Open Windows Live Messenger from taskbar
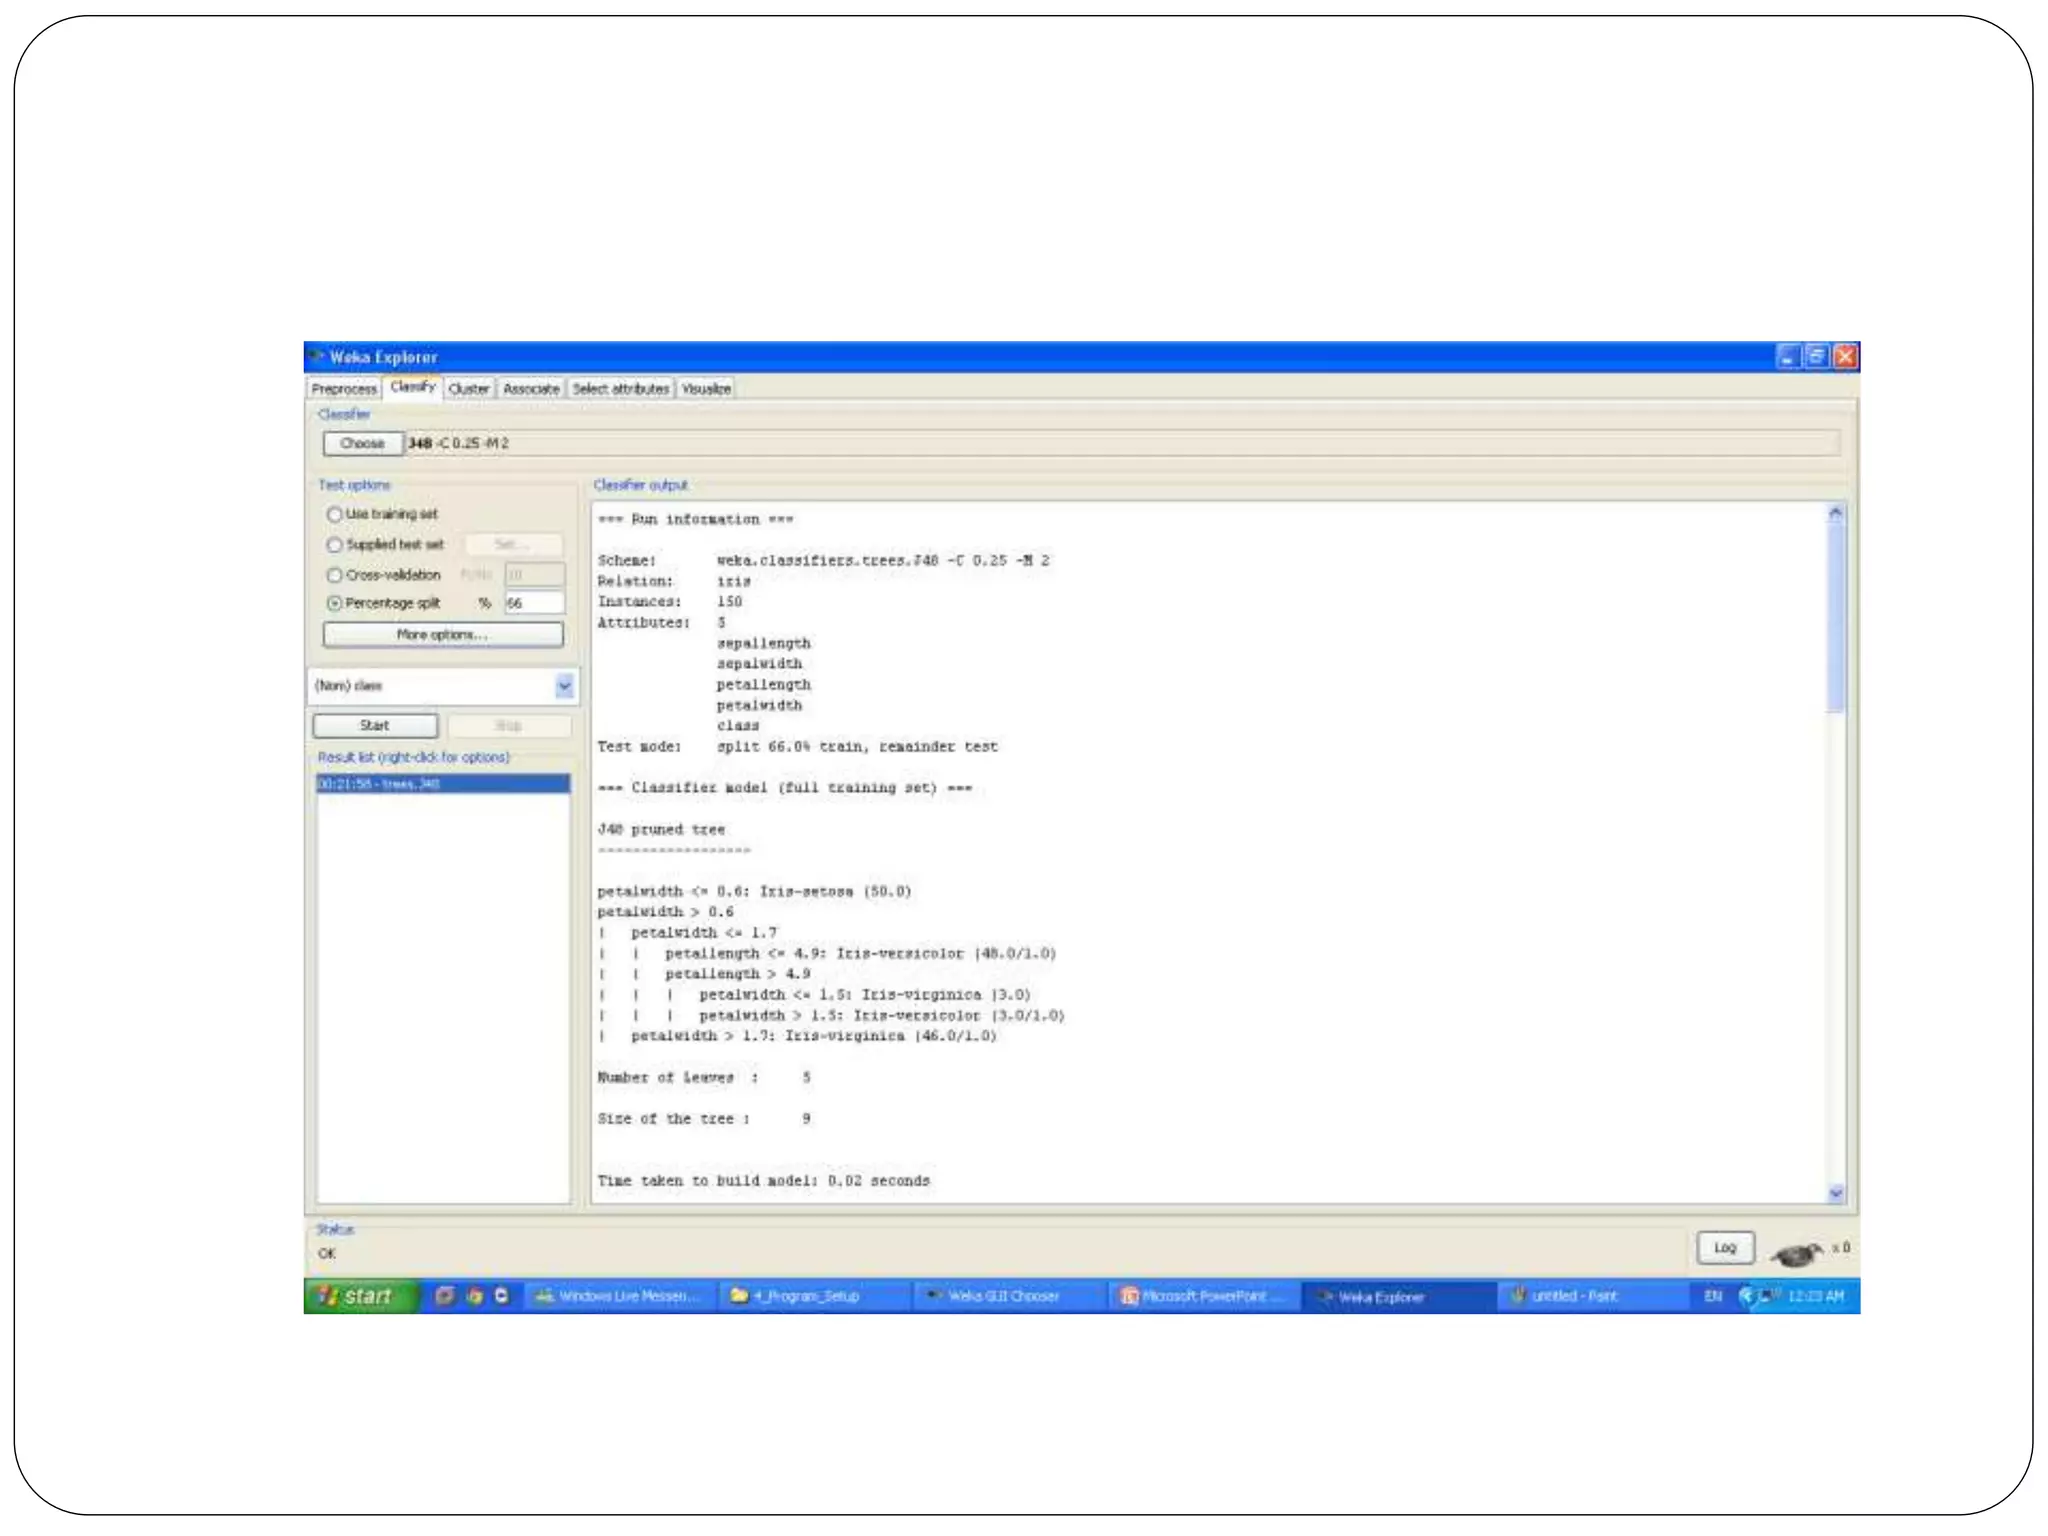Viewport: 2048px width, 1536px height. pyautogui.click(x=615, y=1296)
